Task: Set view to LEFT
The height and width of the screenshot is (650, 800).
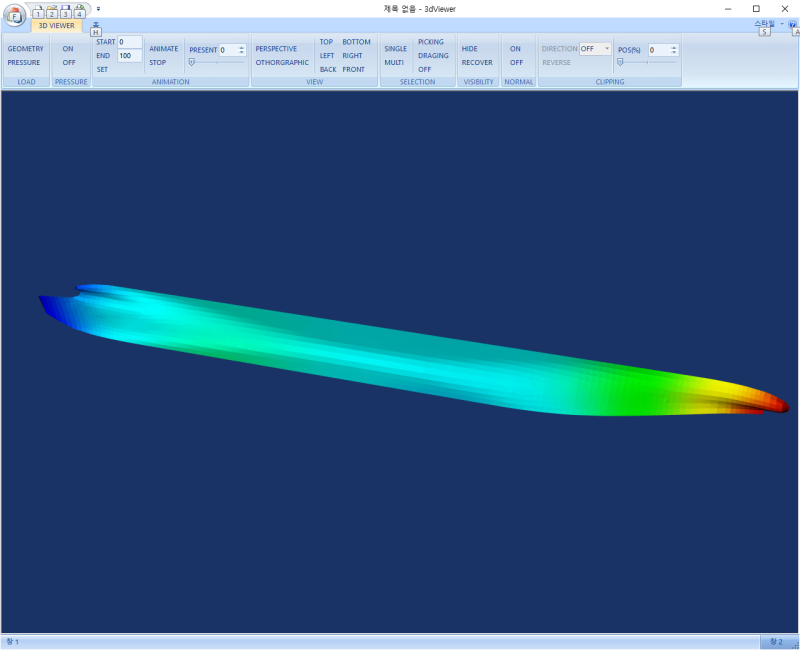Action: coord(327,56)
